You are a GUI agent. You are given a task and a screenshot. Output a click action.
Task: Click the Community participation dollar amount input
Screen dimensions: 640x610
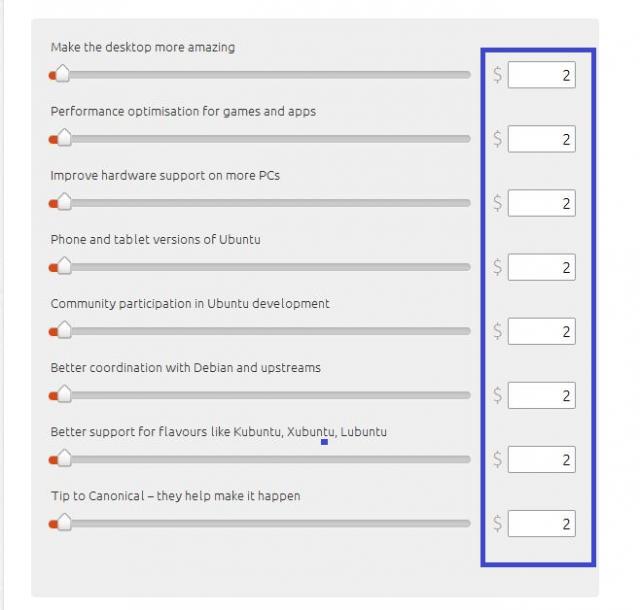[x=541, y=331]
